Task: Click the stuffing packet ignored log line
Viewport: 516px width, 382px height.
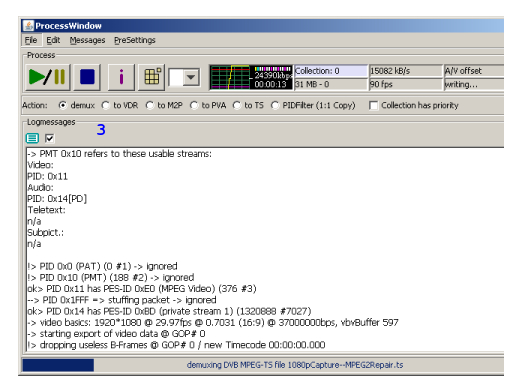Action: tap(122, 300)
